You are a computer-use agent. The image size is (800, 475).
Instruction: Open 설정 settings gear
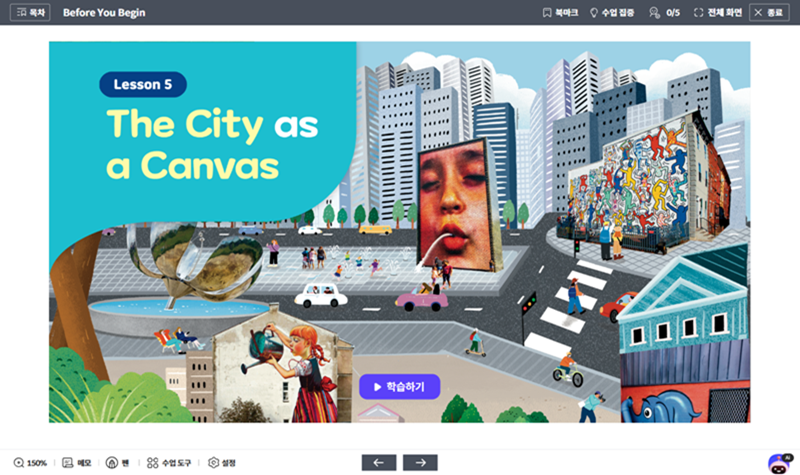point(222,463)
